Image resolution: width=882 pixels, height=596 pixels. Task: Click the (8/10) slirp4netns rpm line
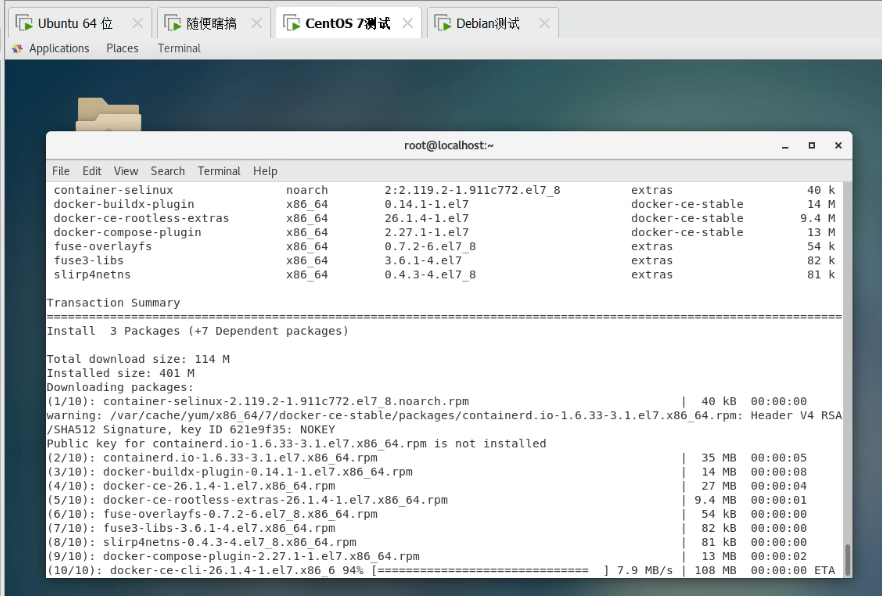pos(427,542)
